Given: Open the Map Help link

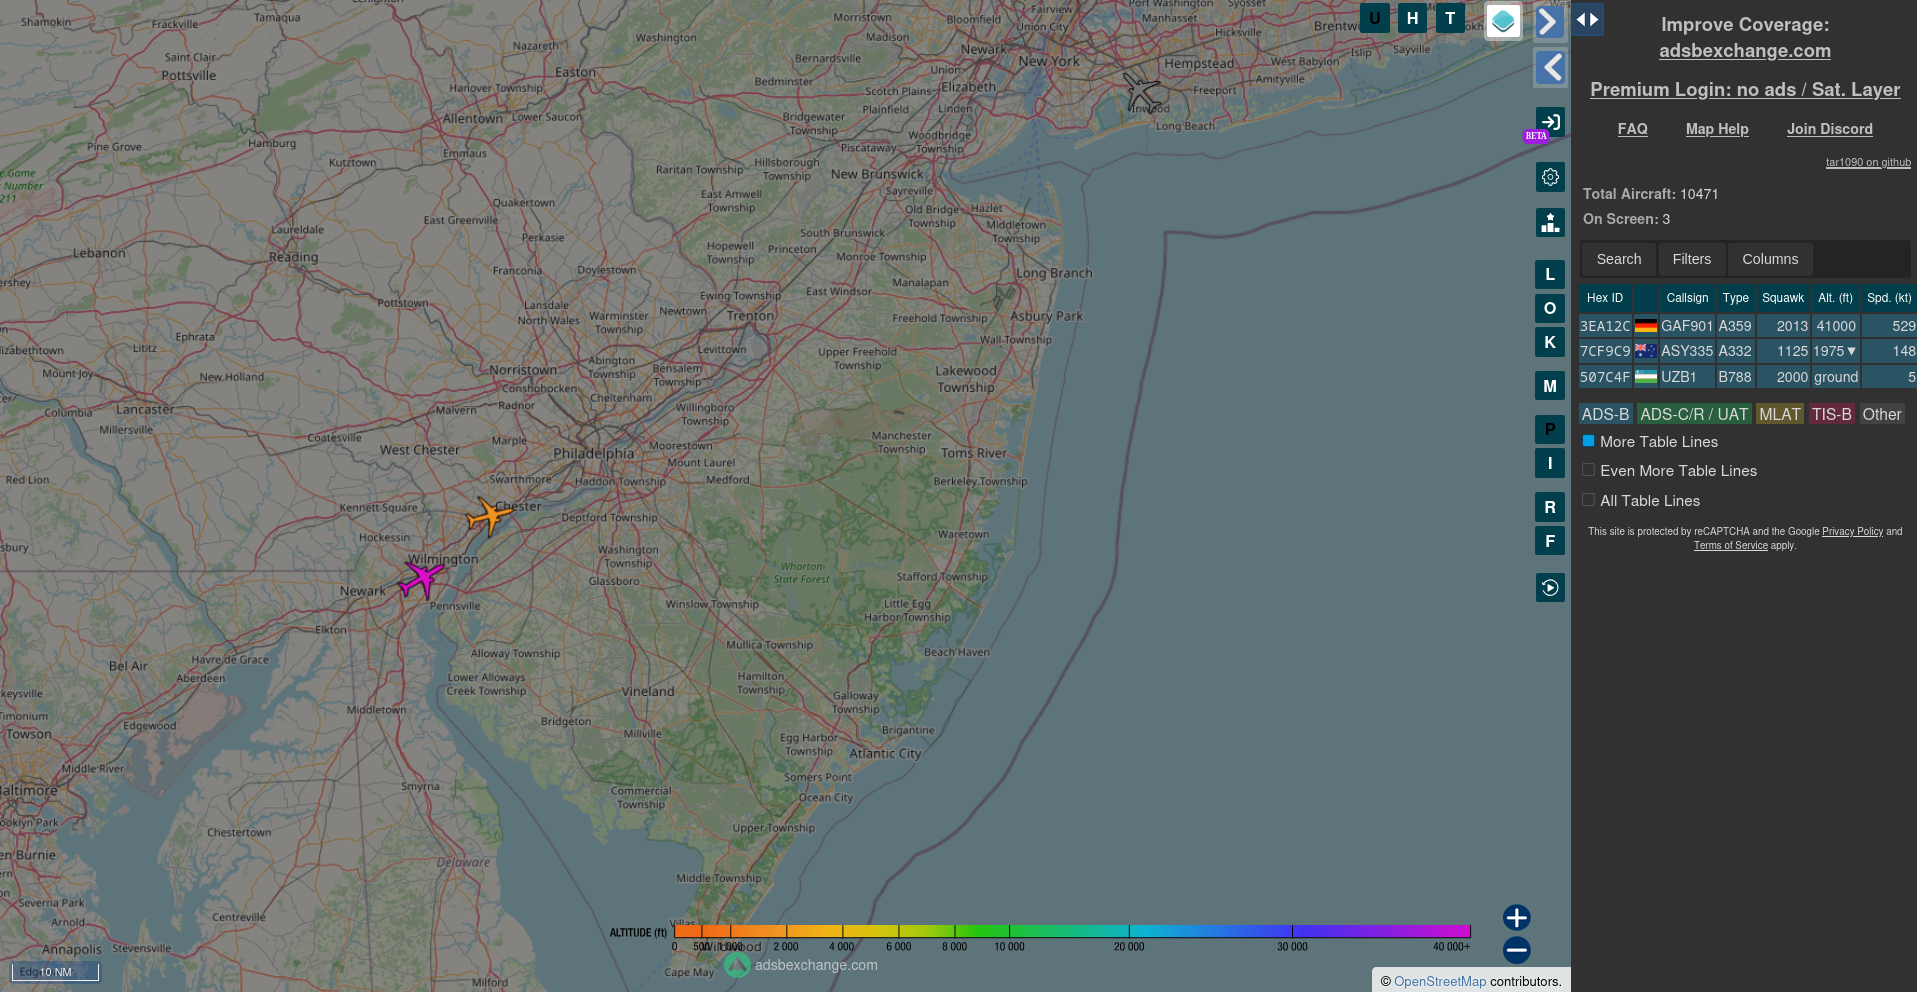Looking at the screenshot, I should (x=1717, y=129).
